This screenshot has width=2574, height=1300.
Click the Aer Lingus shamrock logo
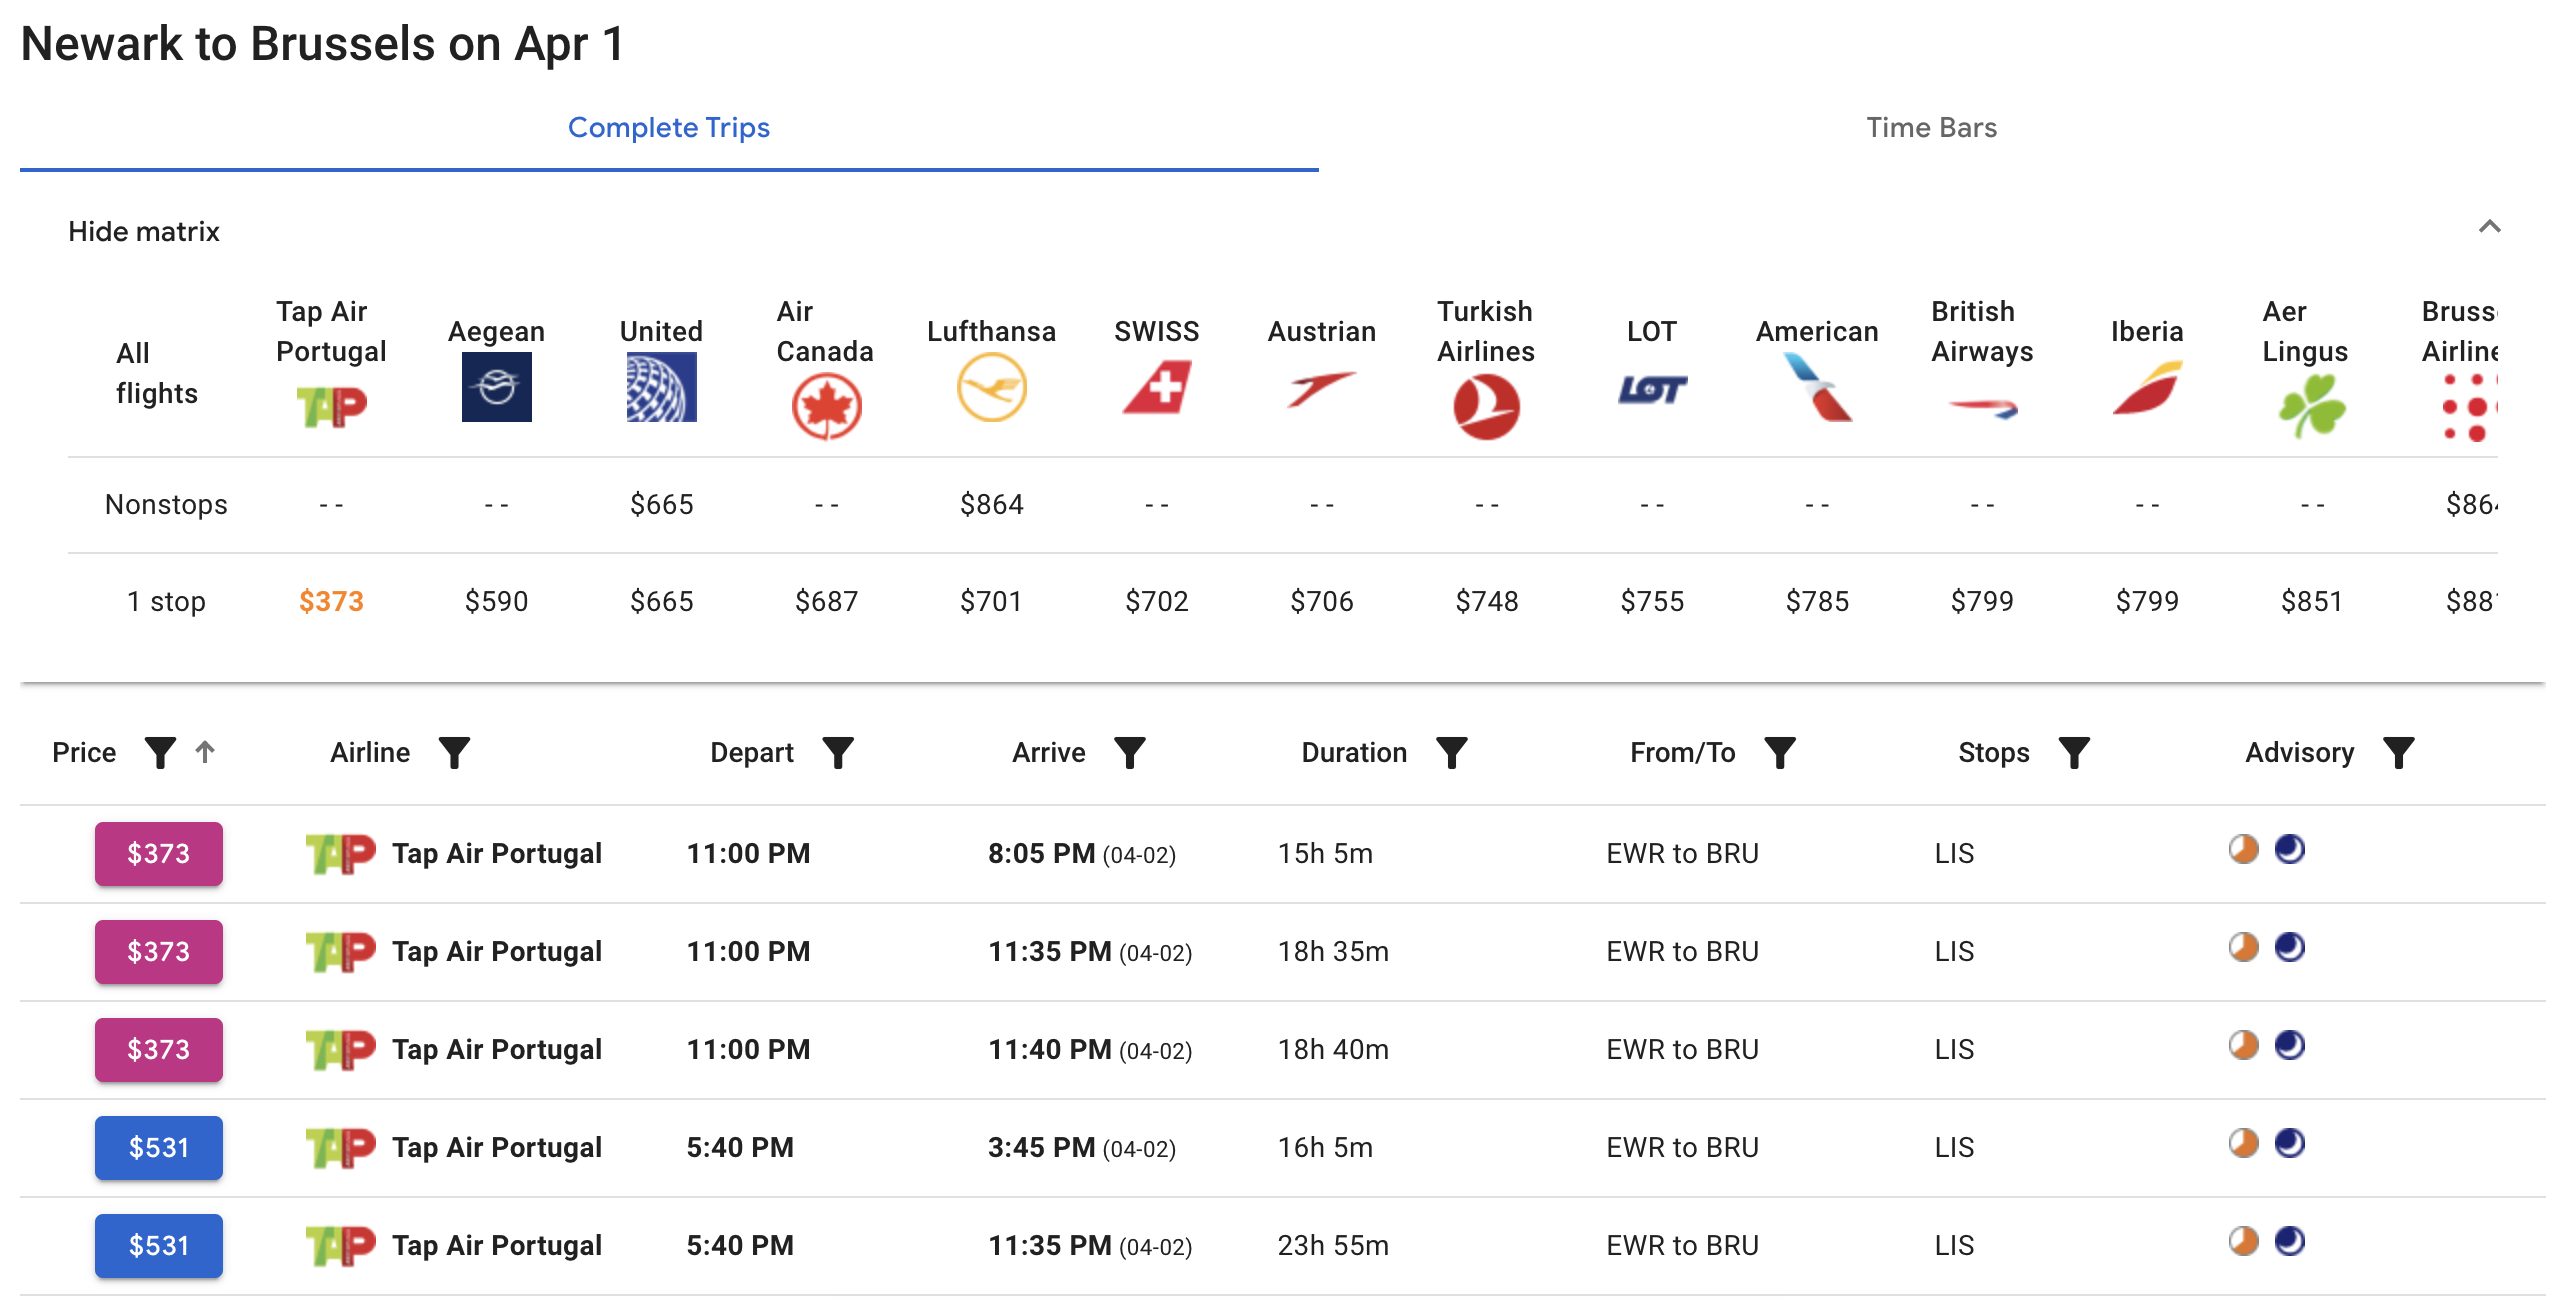[2312, 406]
